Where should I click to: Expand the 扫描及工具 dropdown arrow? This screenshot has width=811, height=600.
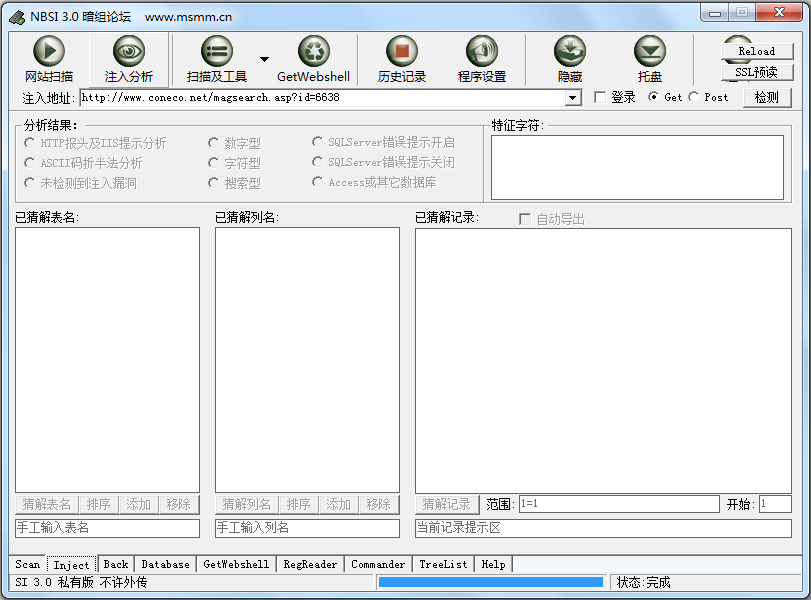pyautogui.click(x=264, y=59)
